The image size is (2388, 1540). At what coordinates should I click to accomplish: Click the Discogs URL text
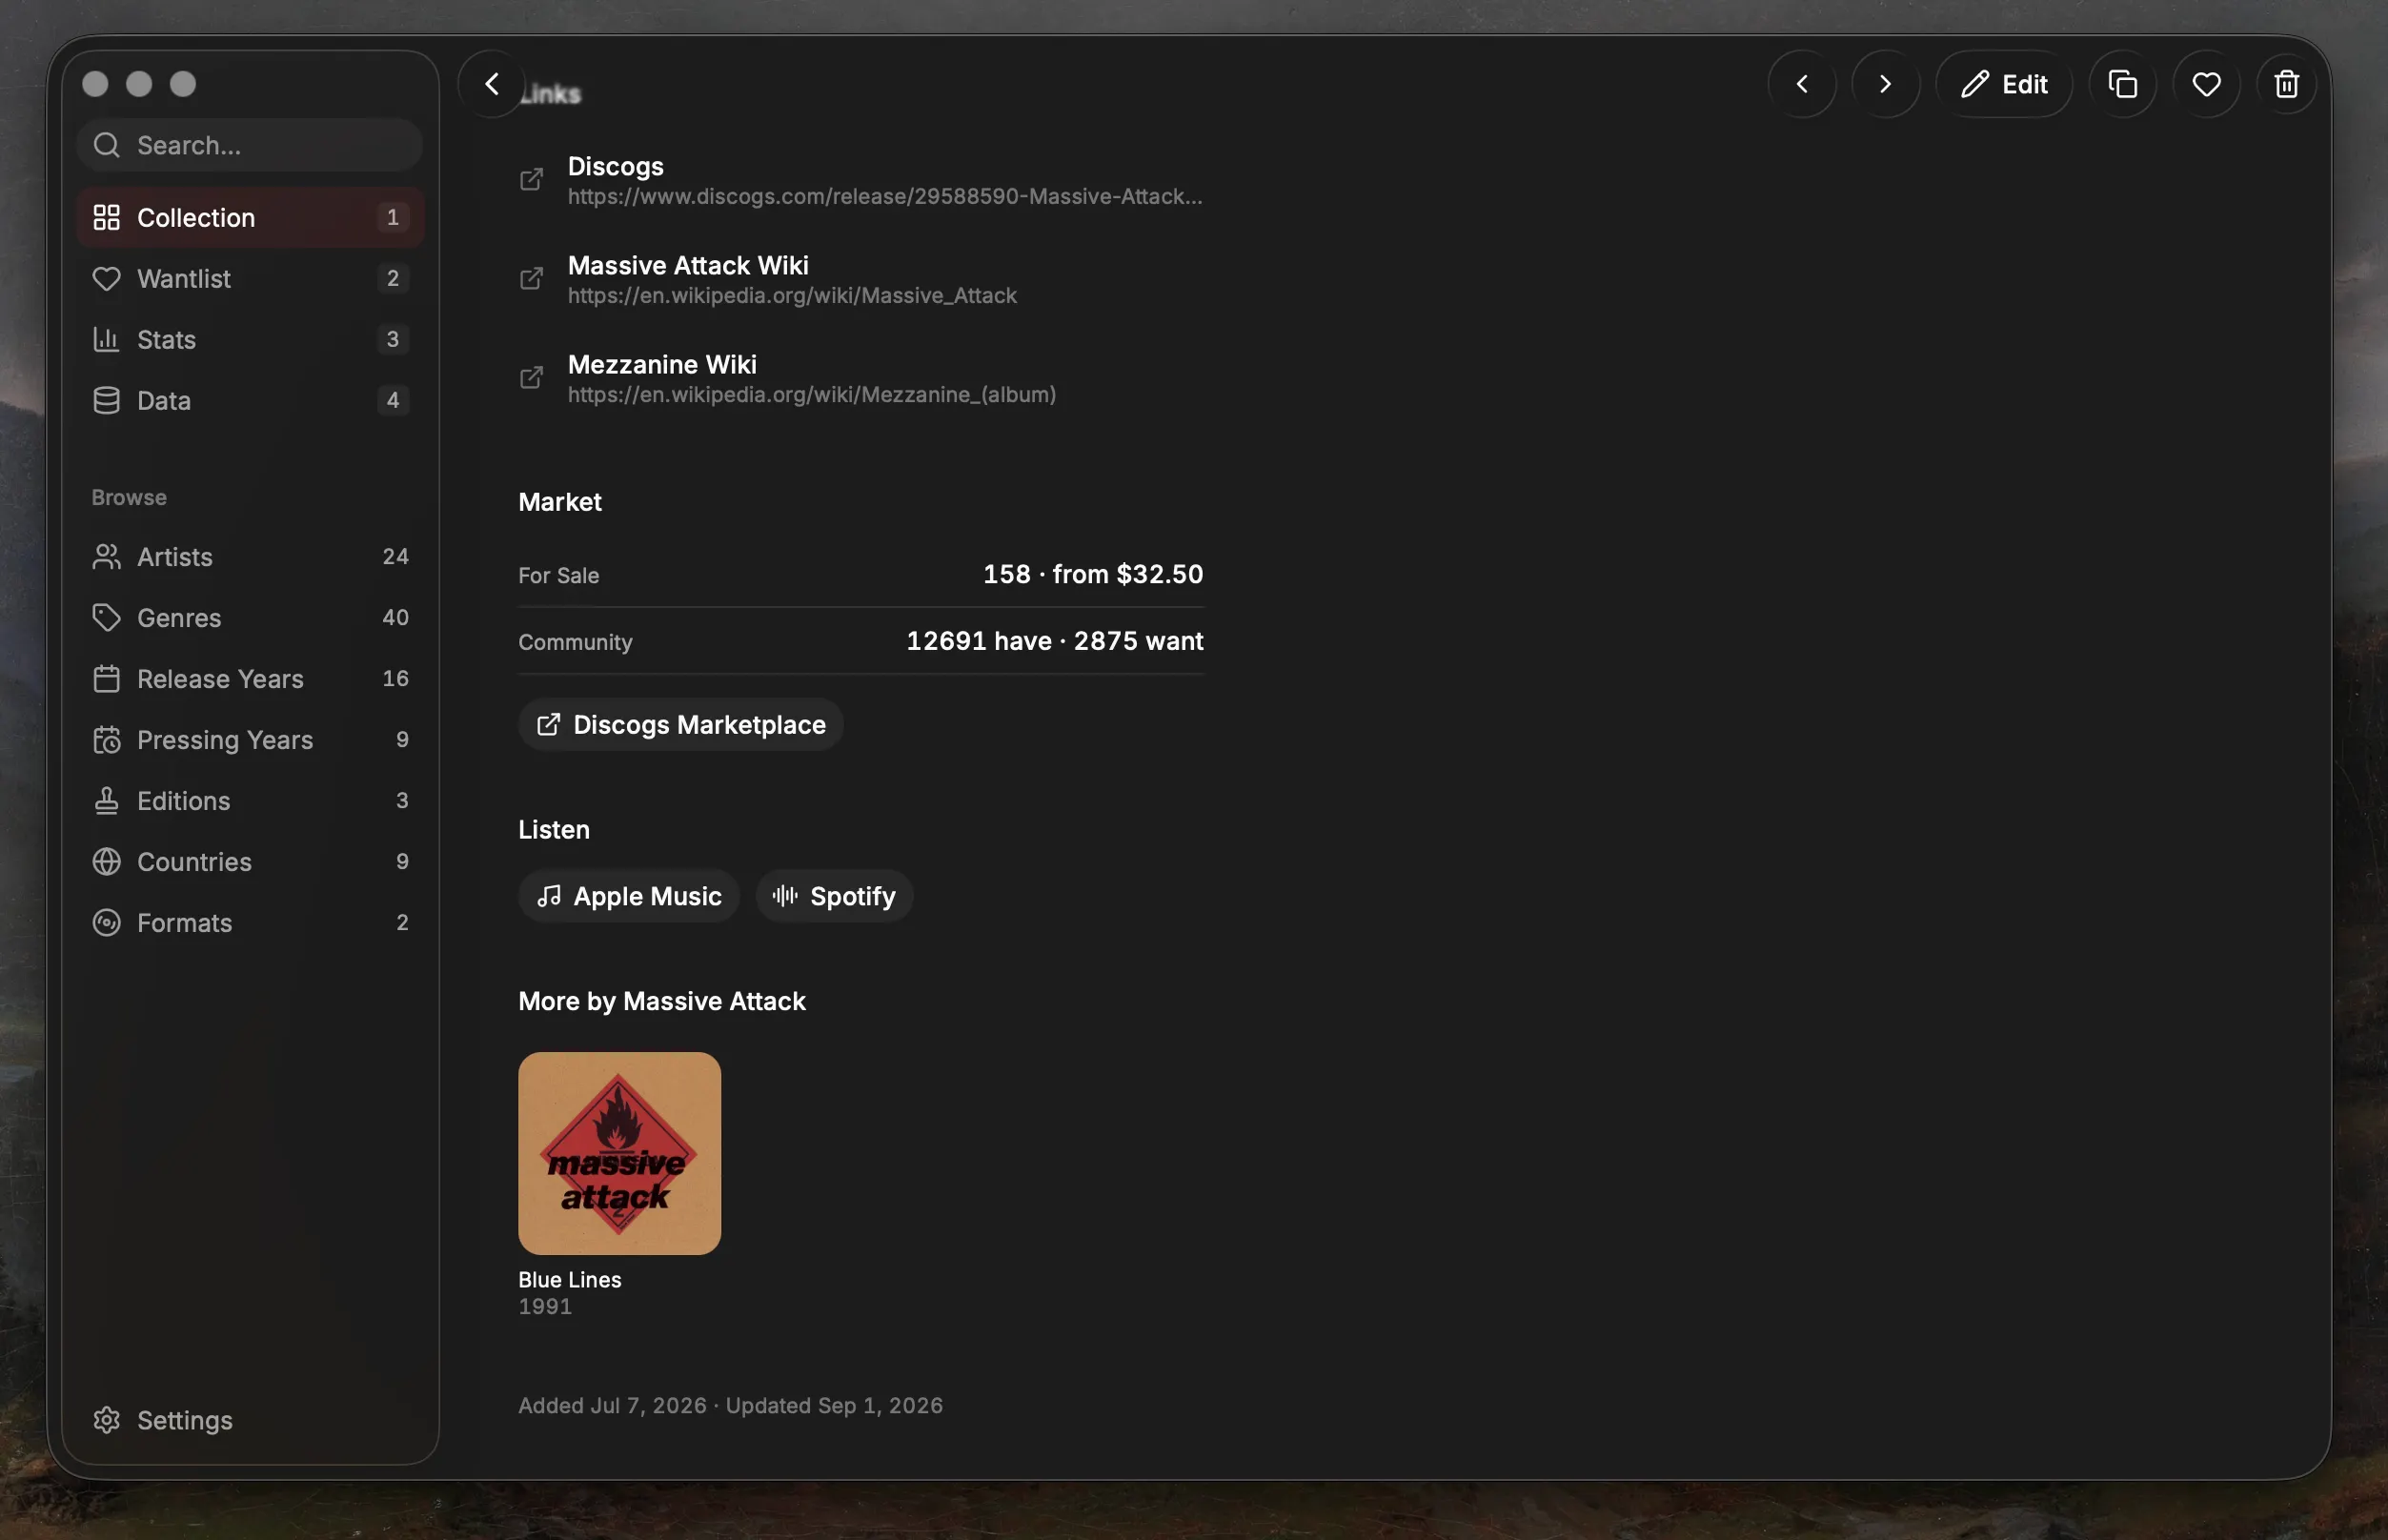point(885,196)
